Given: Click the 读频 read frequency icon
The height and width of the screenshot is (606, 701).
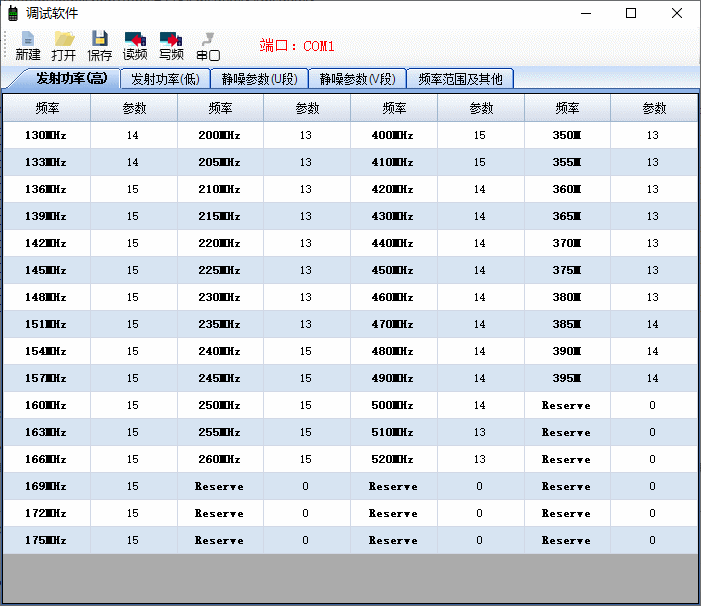Looking at the screenshot, I should coord(135,46).
